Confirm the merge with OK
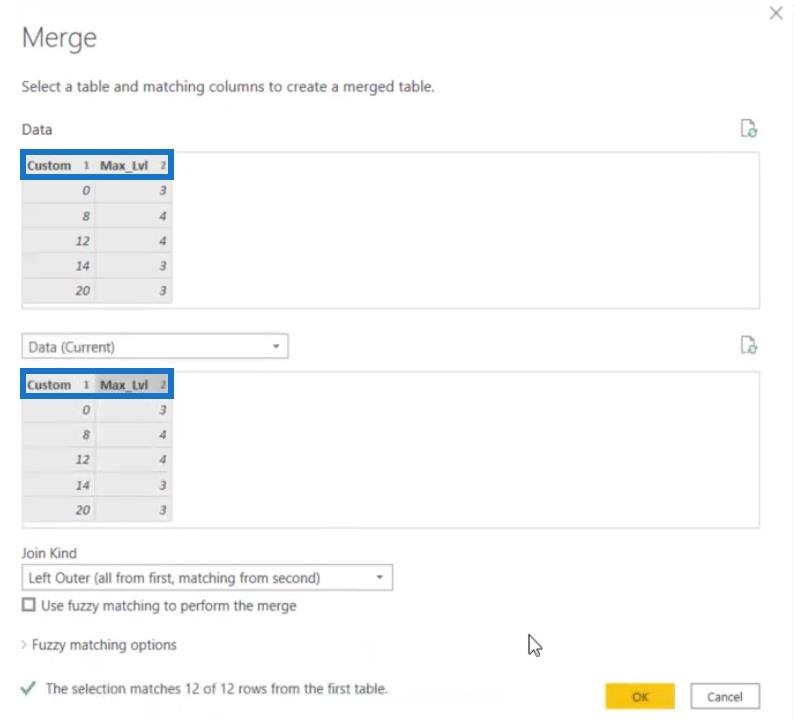Screen dimensions: 794x720 (x=640, y=697)
